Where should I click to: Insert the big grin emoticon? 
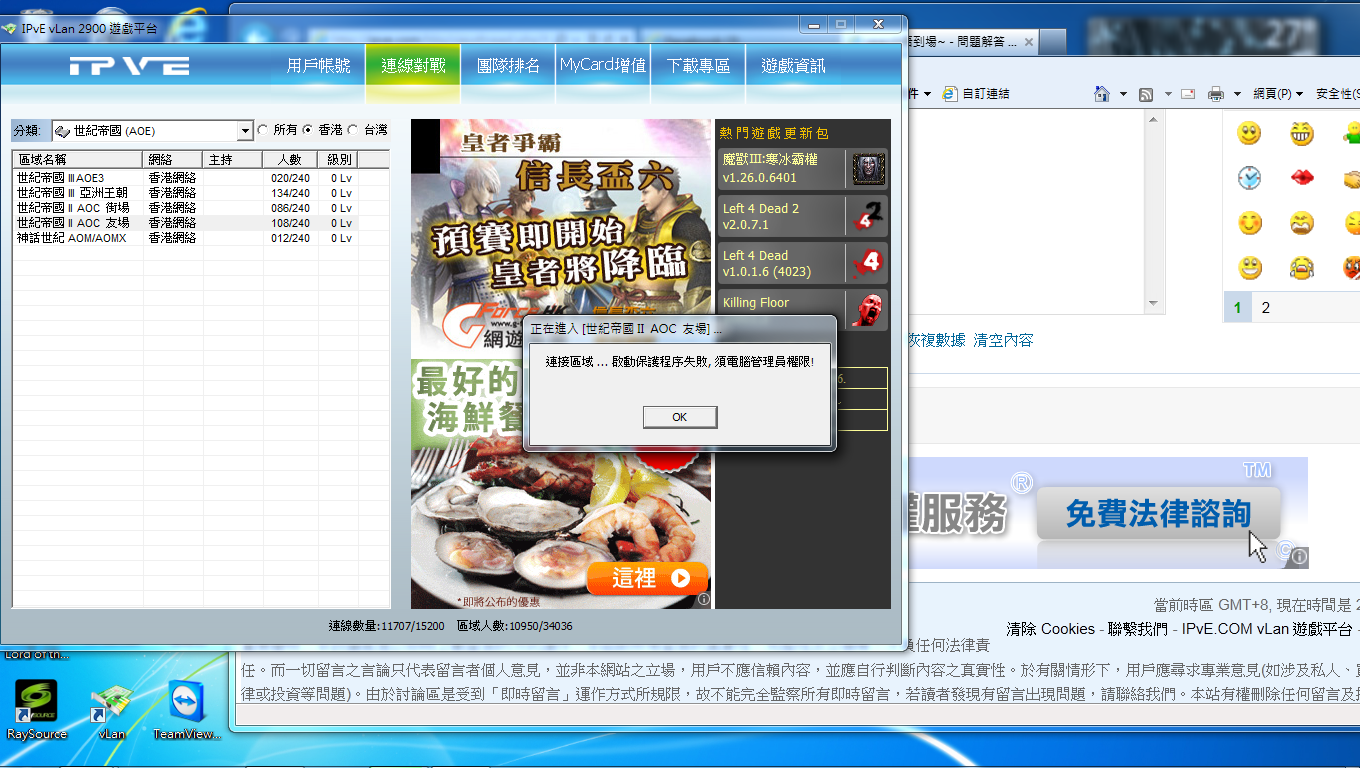click(x=1302, y=133)
